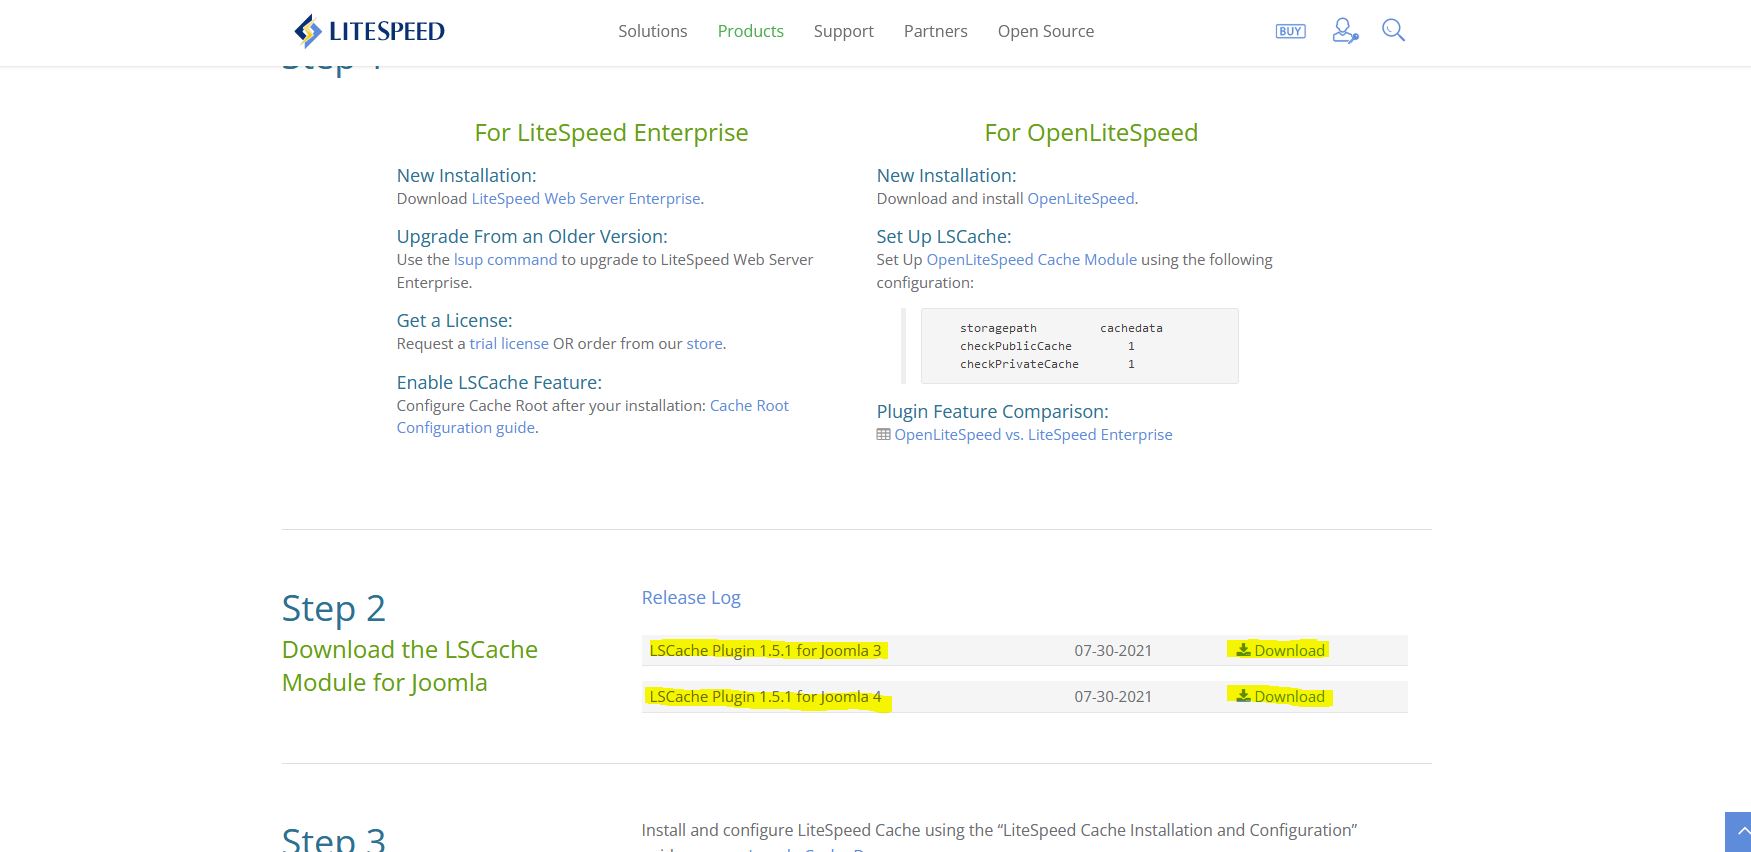
Task: Click the LiteSpeed logo
Action: click(x=369, y=31)
